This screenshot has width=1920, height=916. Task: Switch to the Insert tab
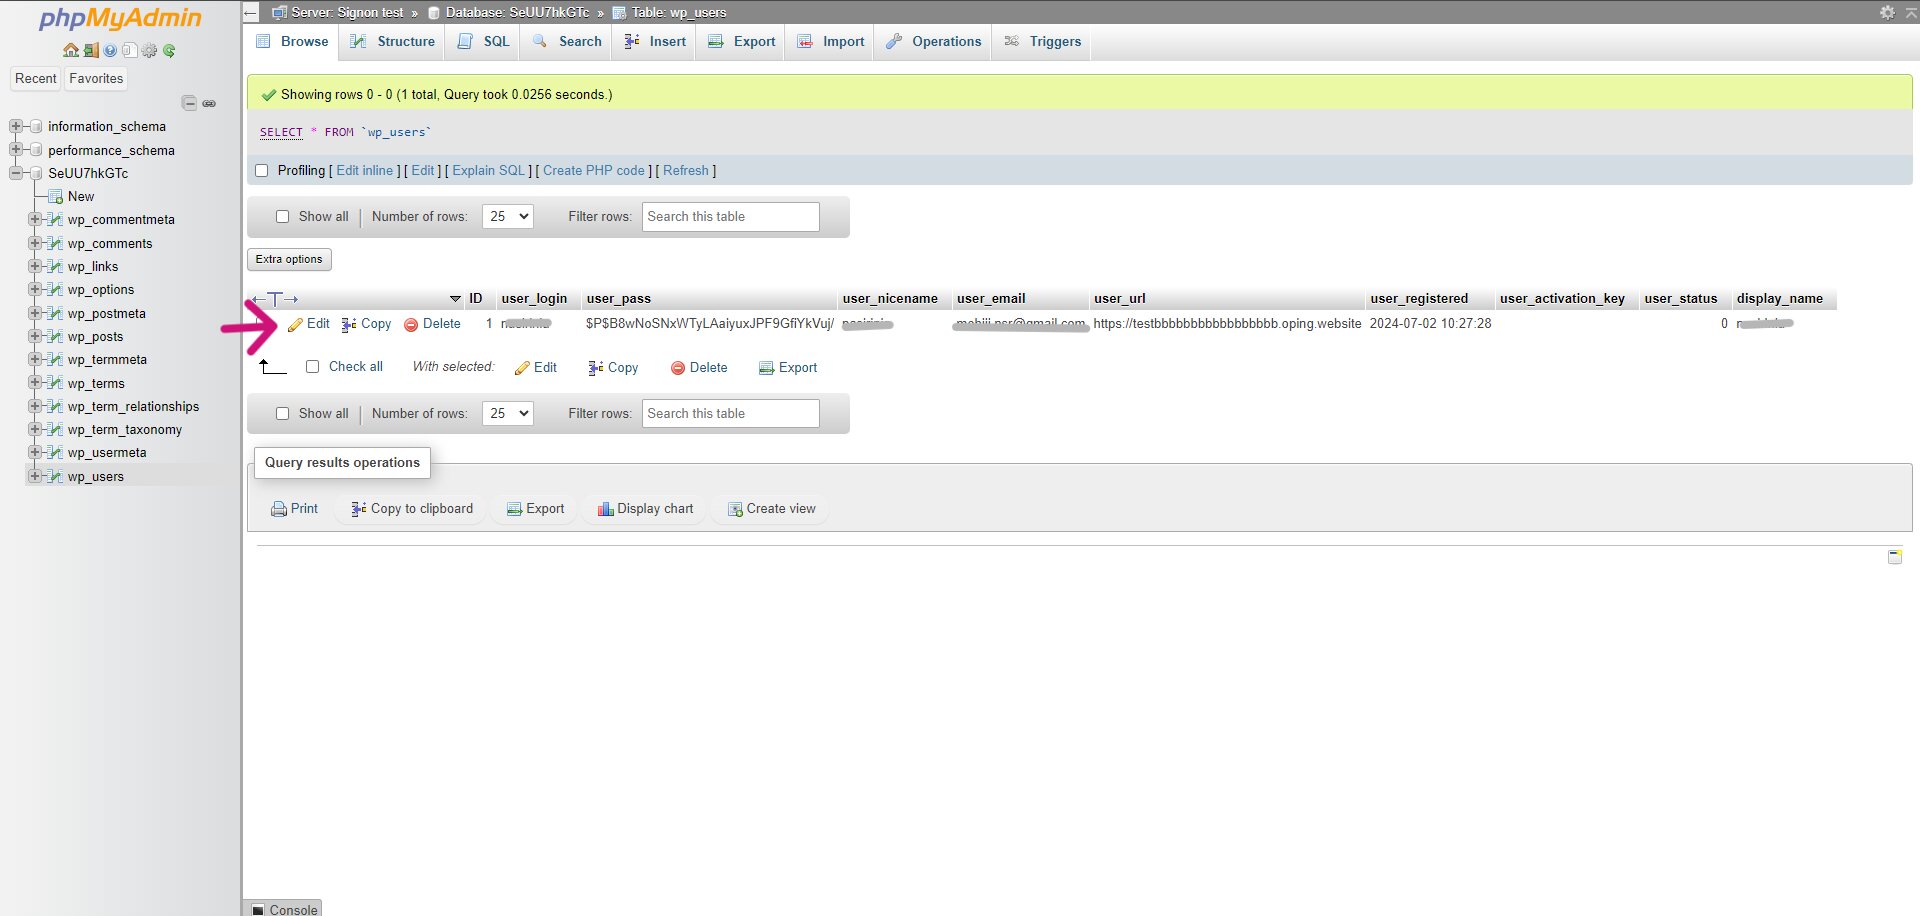[x=655, y=41]
